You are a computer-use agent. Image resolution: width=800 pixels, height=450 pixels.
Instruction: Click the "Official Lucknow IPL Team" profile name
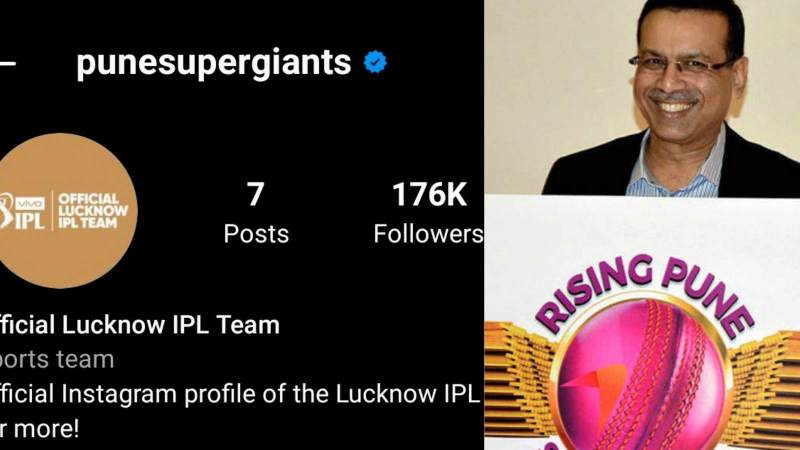click(140, 325)
